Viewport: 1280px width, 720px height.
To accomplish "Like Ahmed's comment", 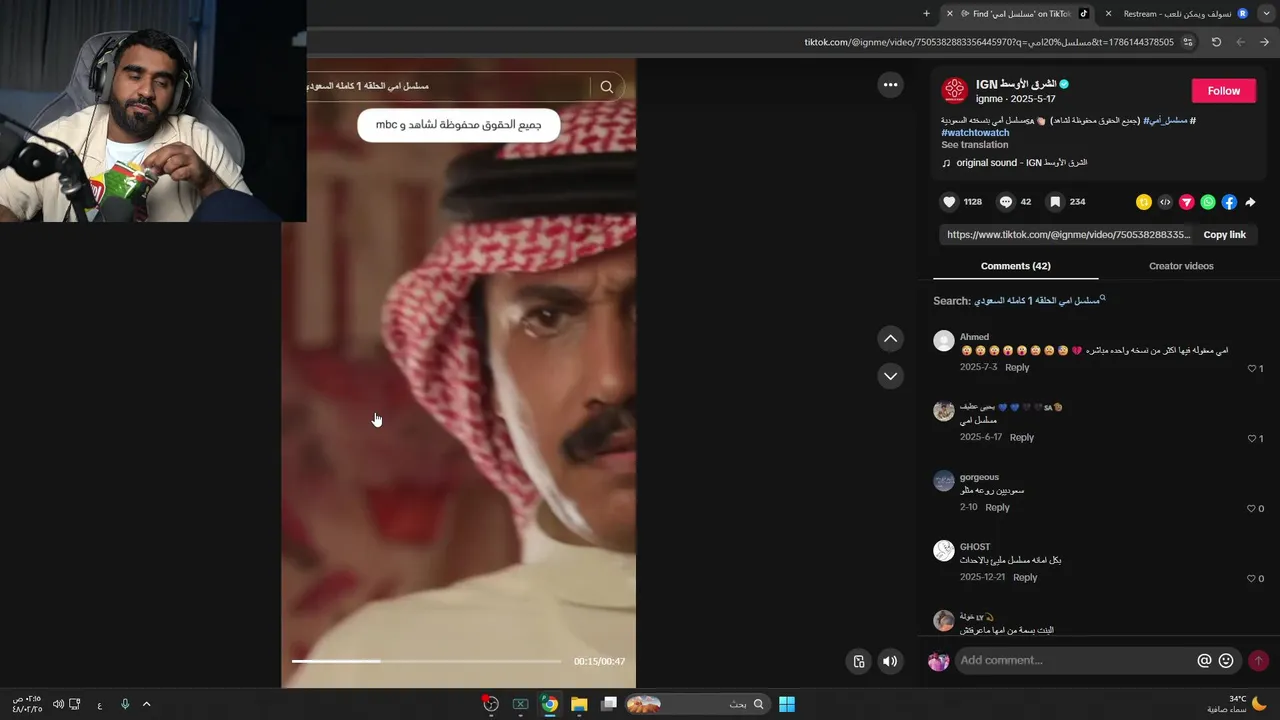I will (1251, 369).
